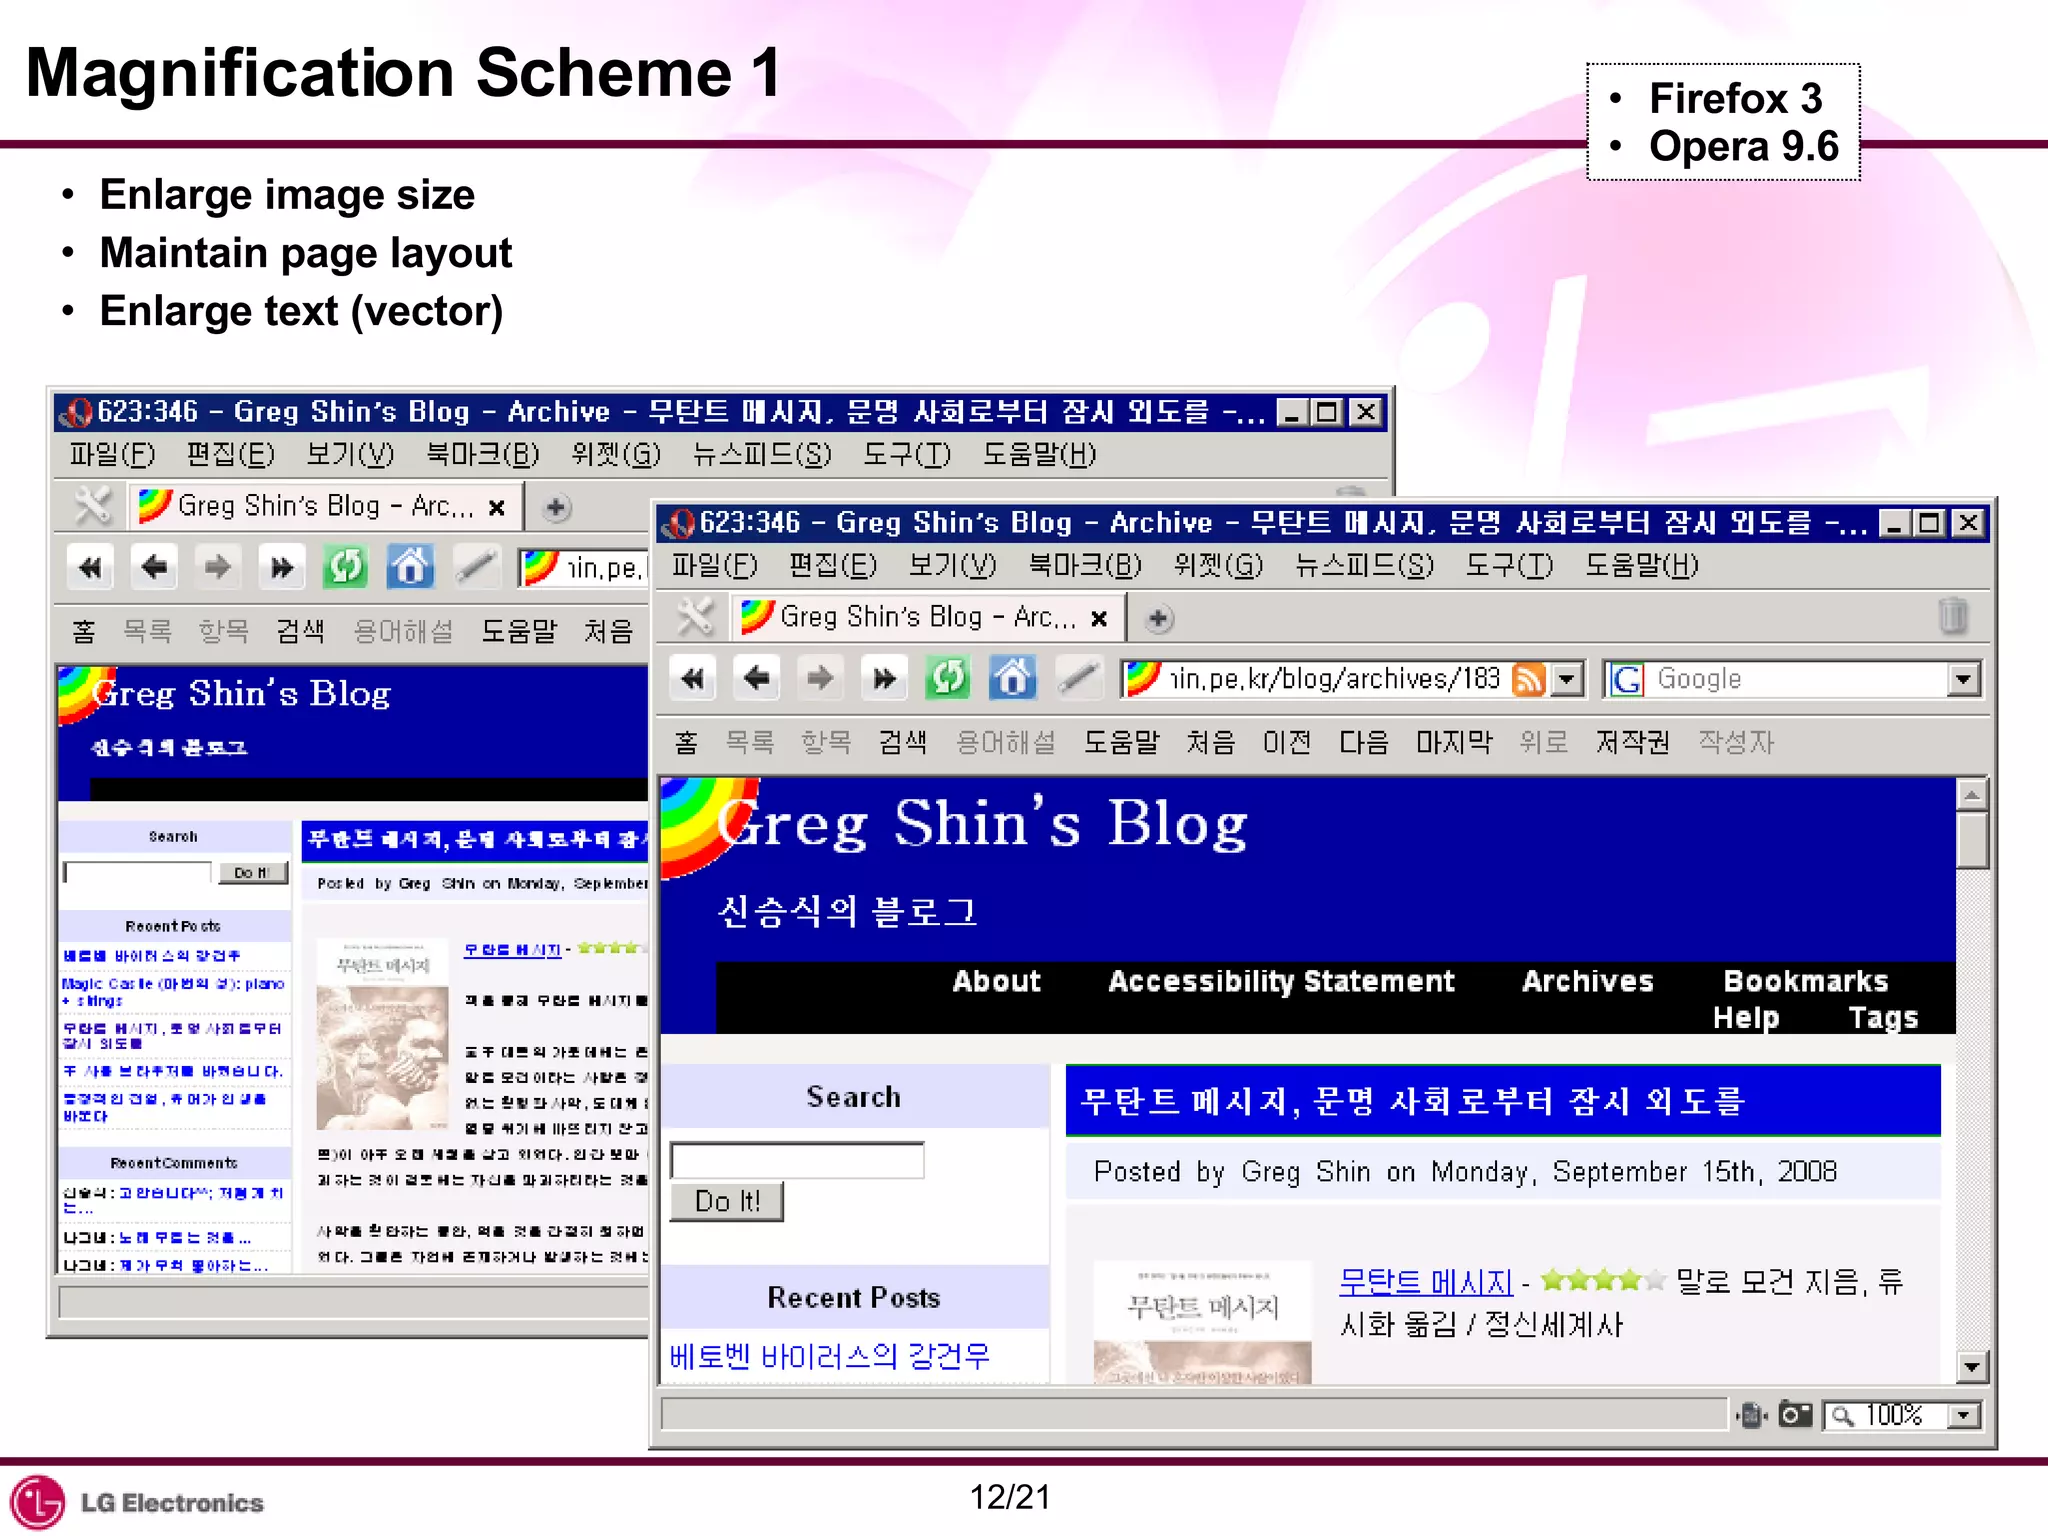Click 다음 in the front window navigation bar
Viewport: 2048px width, 1536px height.
tap(1364, 742)
